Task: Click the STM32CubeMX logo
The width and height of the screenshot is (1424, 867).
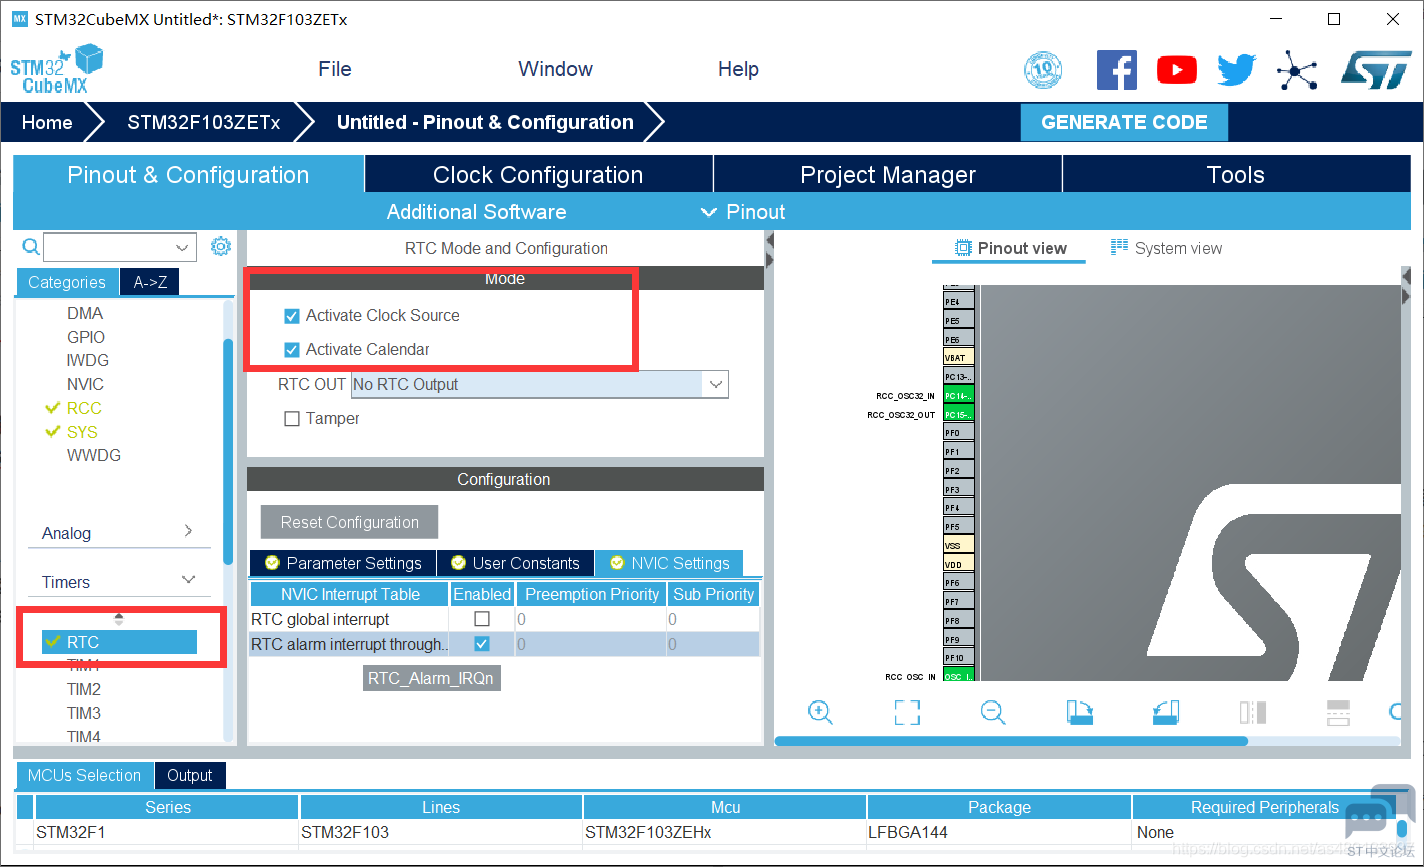Action: point(57,69)
